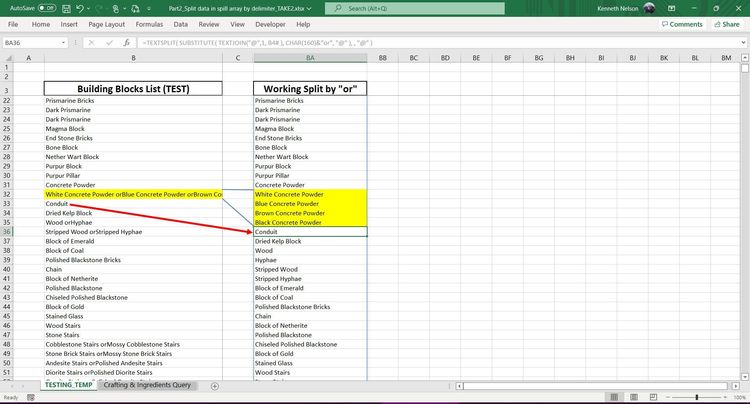
Task: Open the File menu
Action: point(13,24)
